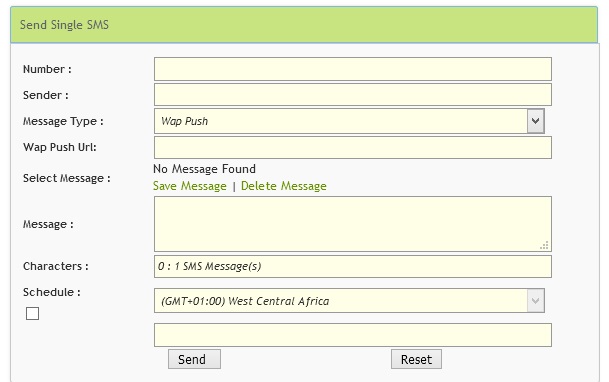Click the timezone dropdown chevron icon
Image resolution: width=609 pixels, height=382 pixels.
click(535, 300)
